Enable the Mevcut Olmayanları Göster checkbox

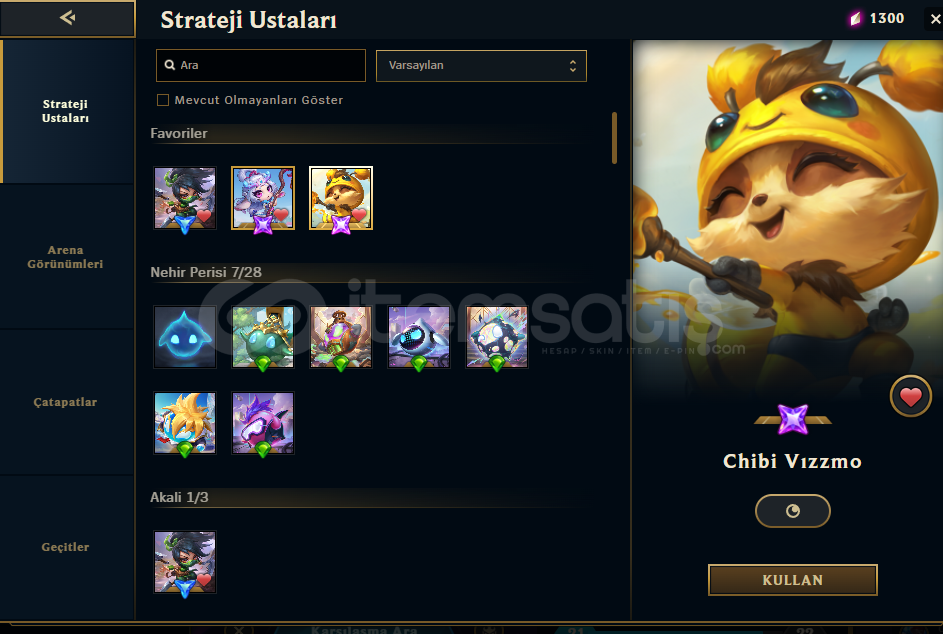click(163, 100)
